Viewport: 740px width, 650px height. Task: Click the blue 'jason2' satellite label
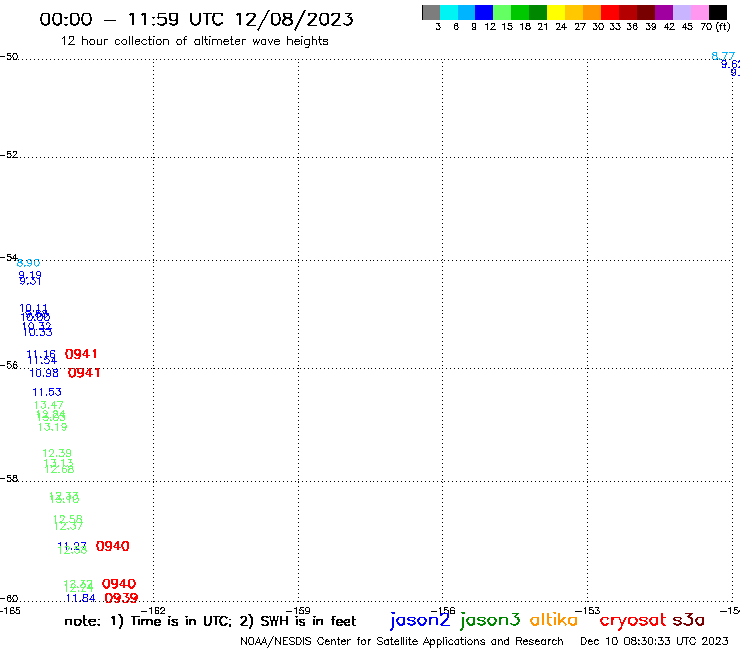[x=420, y=620]
